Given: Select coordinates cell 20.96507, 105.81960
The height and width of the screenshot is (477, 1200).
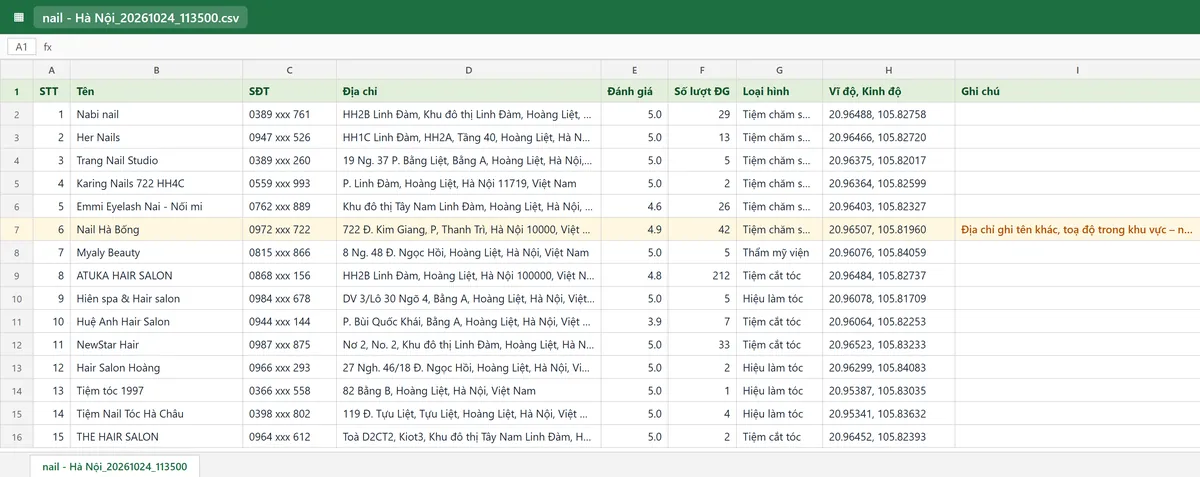Looking at the screenshot, I should [888, 230].
